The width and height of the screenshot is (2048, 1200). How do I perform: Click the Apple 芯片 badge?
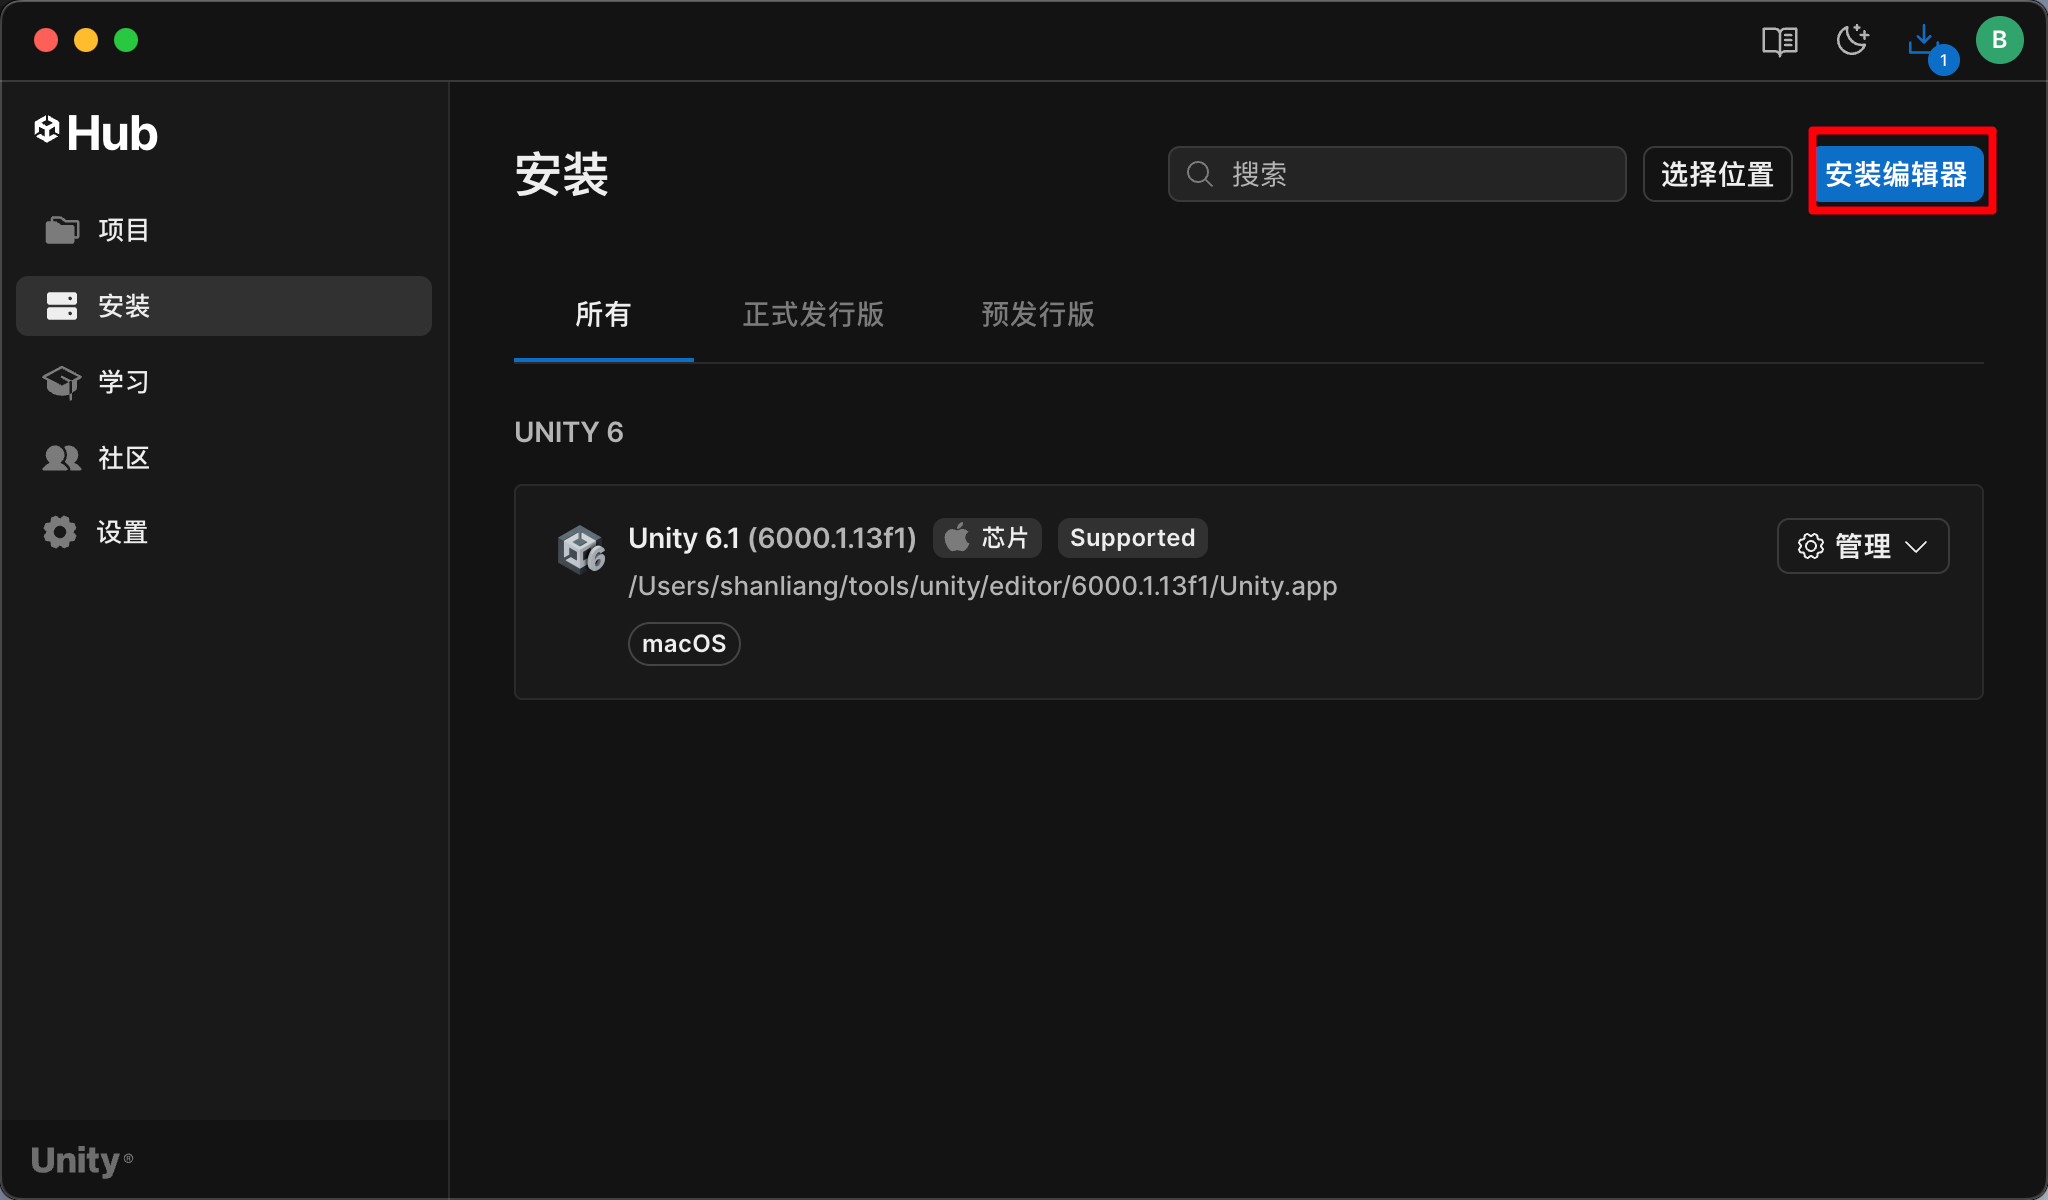pyautogui.click(x=987, y=538)
